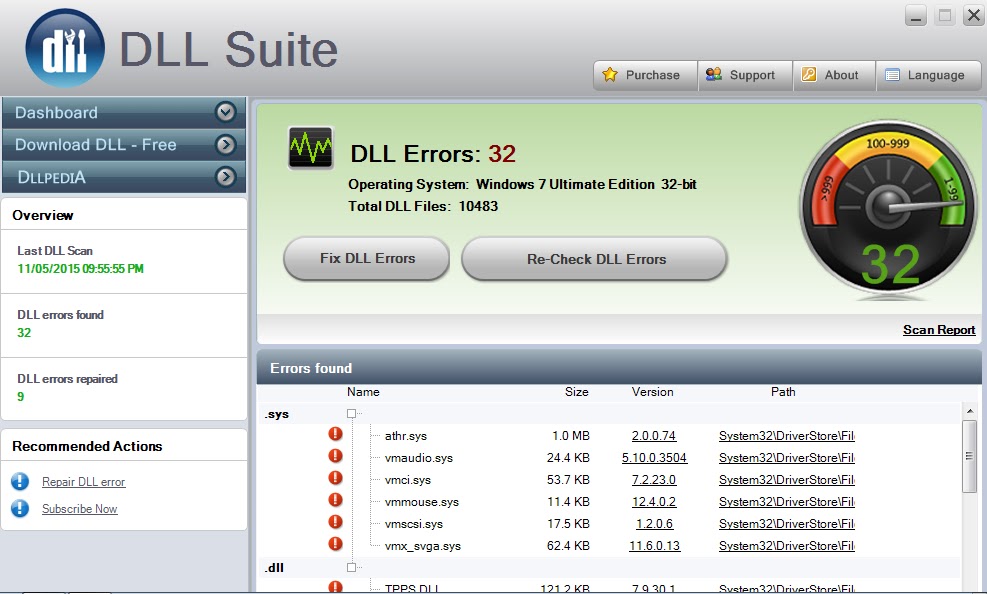The image size is (987, 594).
Task: Click the scrollbar up arrow in errors list
Action: (x=970, y=411)
